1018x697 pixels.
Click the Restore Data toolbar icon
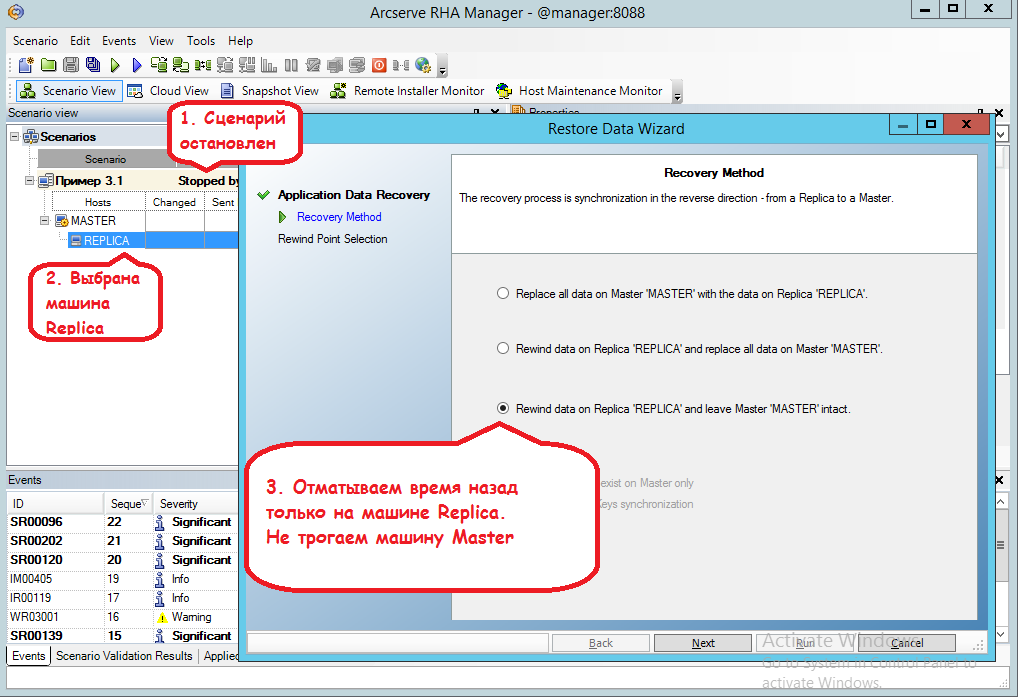(x=181, y=65)
